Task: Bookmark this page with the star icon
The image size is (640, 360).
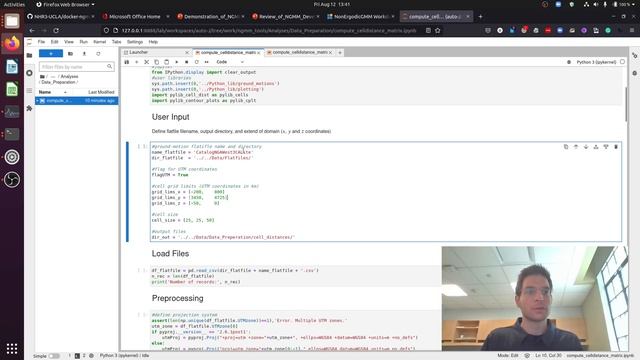Action: tap(438, 31)
